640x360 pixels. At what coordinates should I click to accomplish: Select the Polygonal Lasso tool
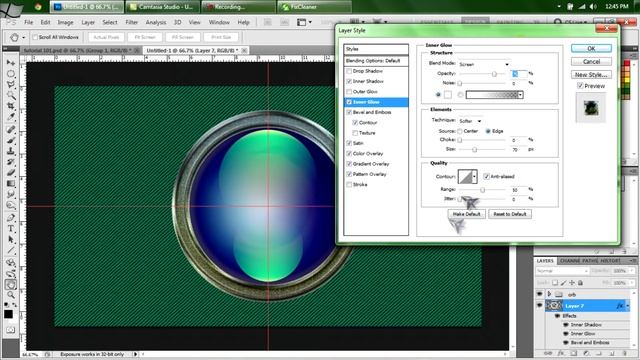click(11, 84)
